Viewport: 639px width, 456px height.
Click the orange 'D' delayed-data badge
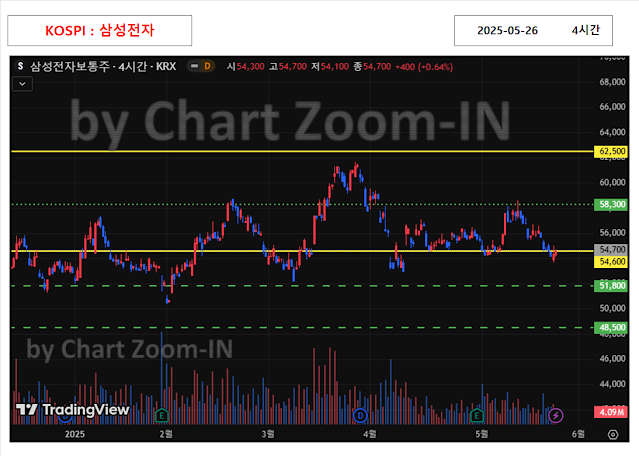click(207, 66)
